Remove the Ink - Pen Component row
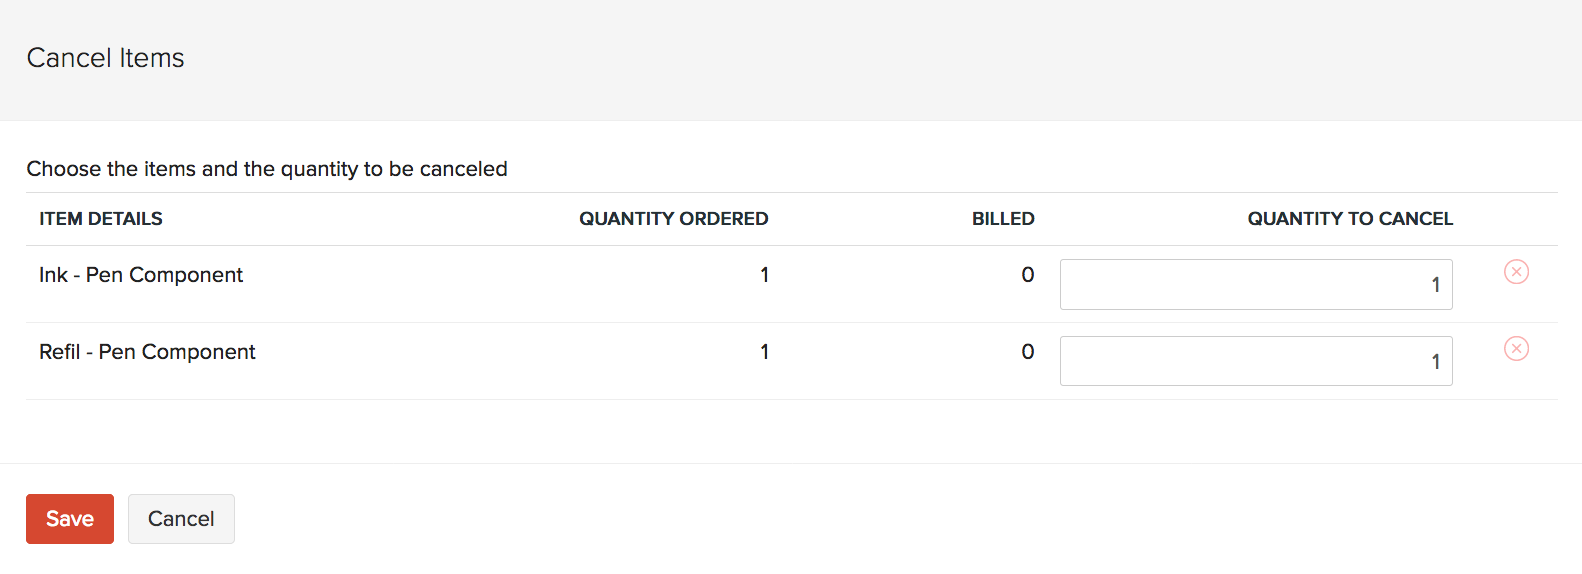The width and height of the screenshot is (1582, 574). tap(1516, 272)
